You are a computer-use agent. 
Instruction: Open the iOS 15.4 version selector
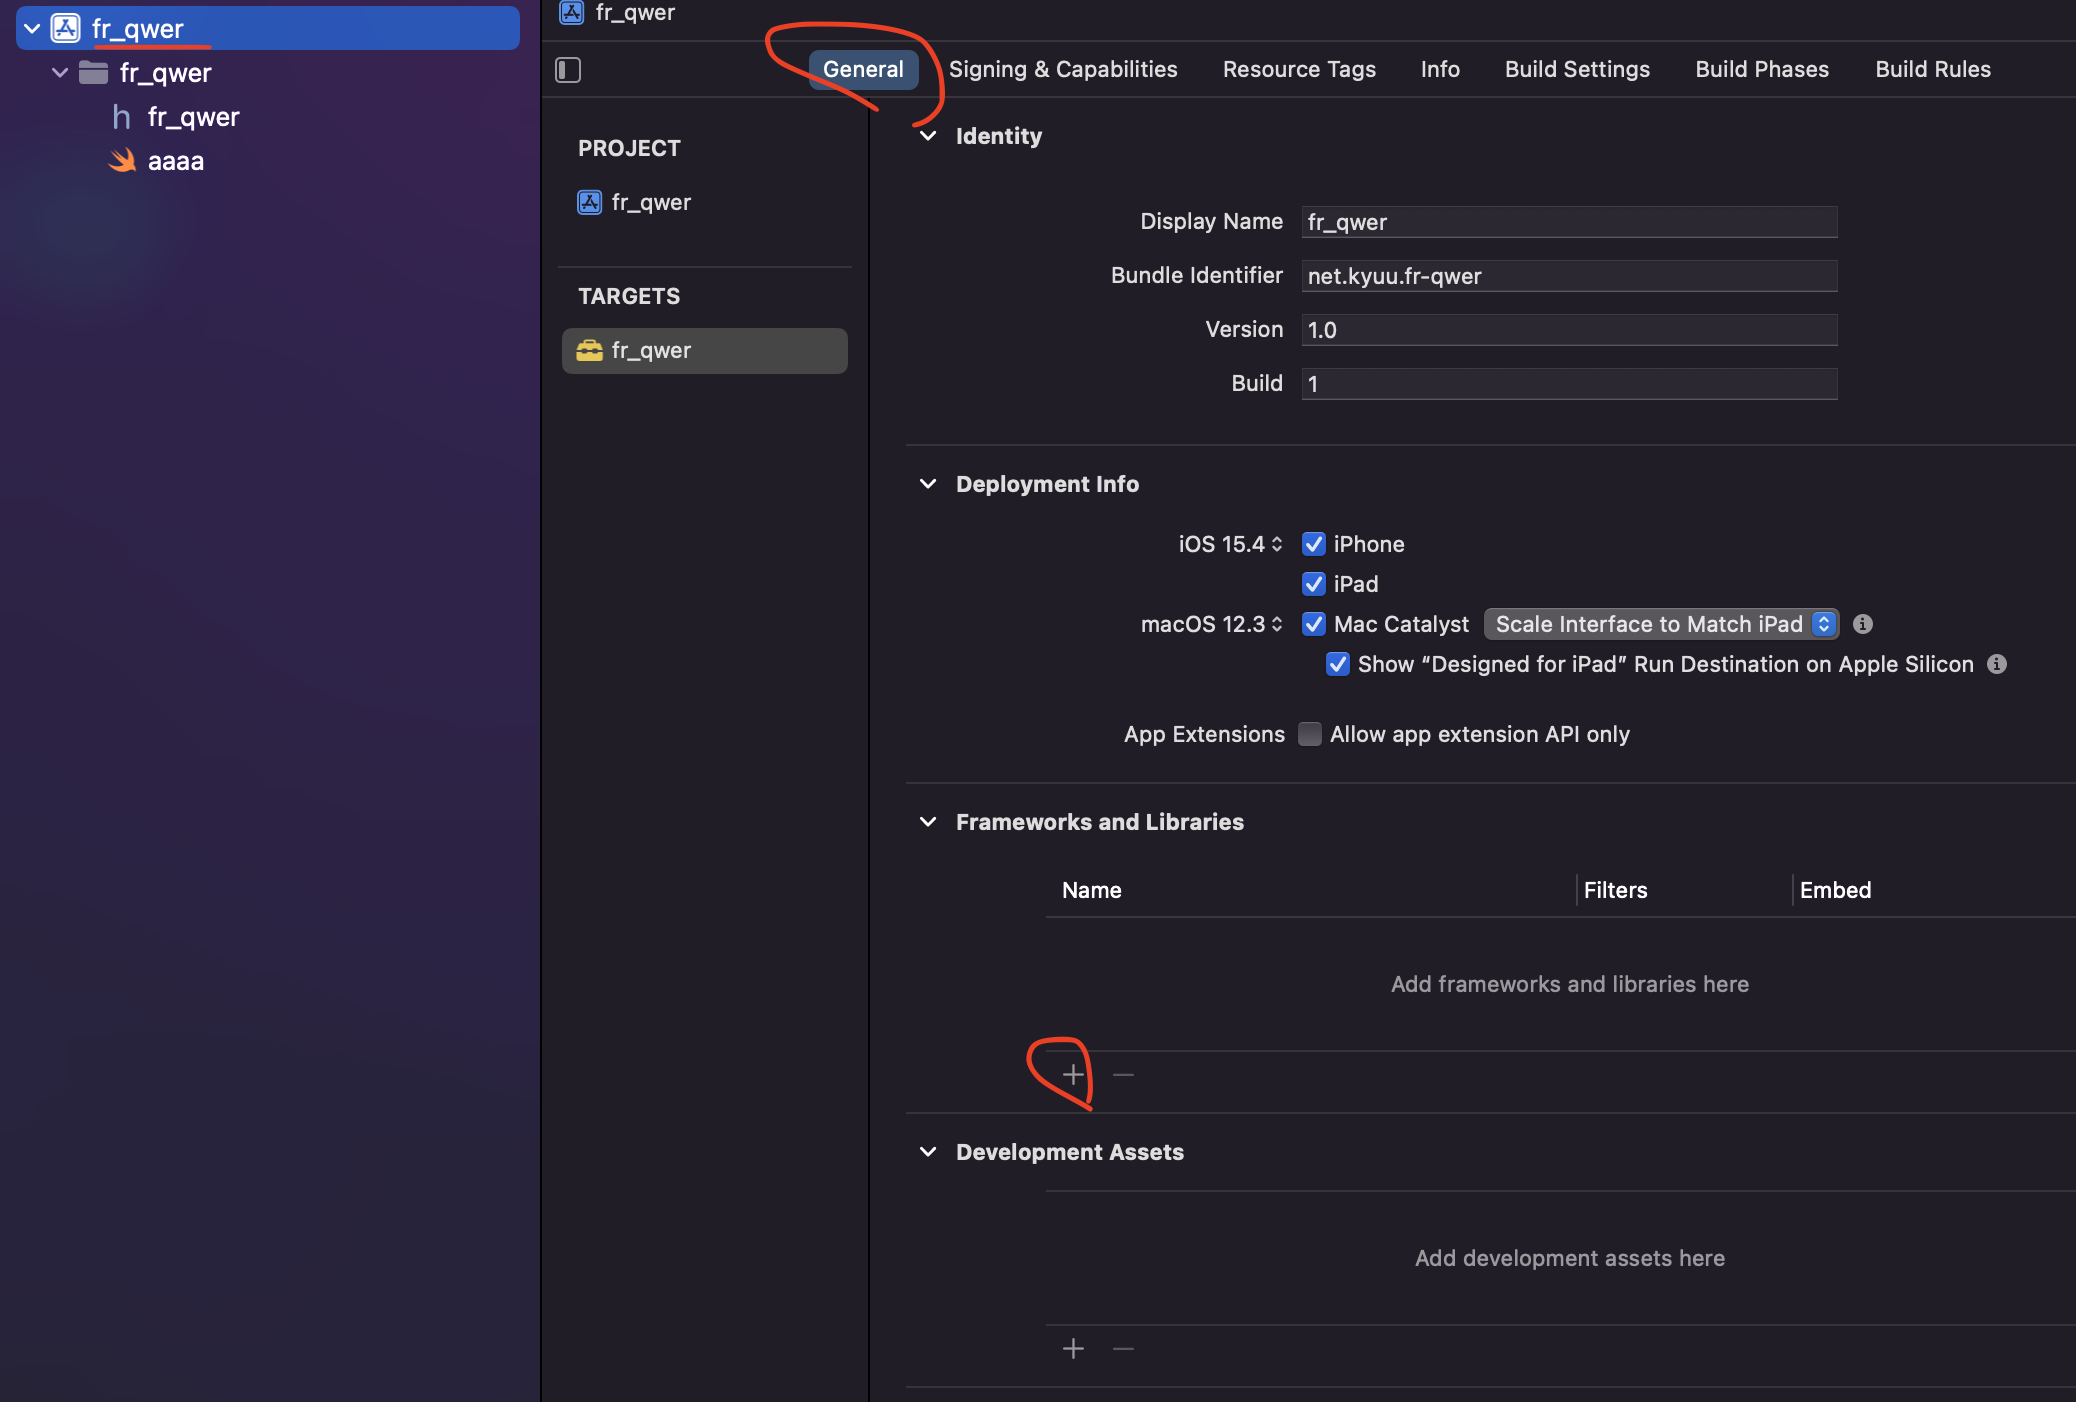(1230, 544)
